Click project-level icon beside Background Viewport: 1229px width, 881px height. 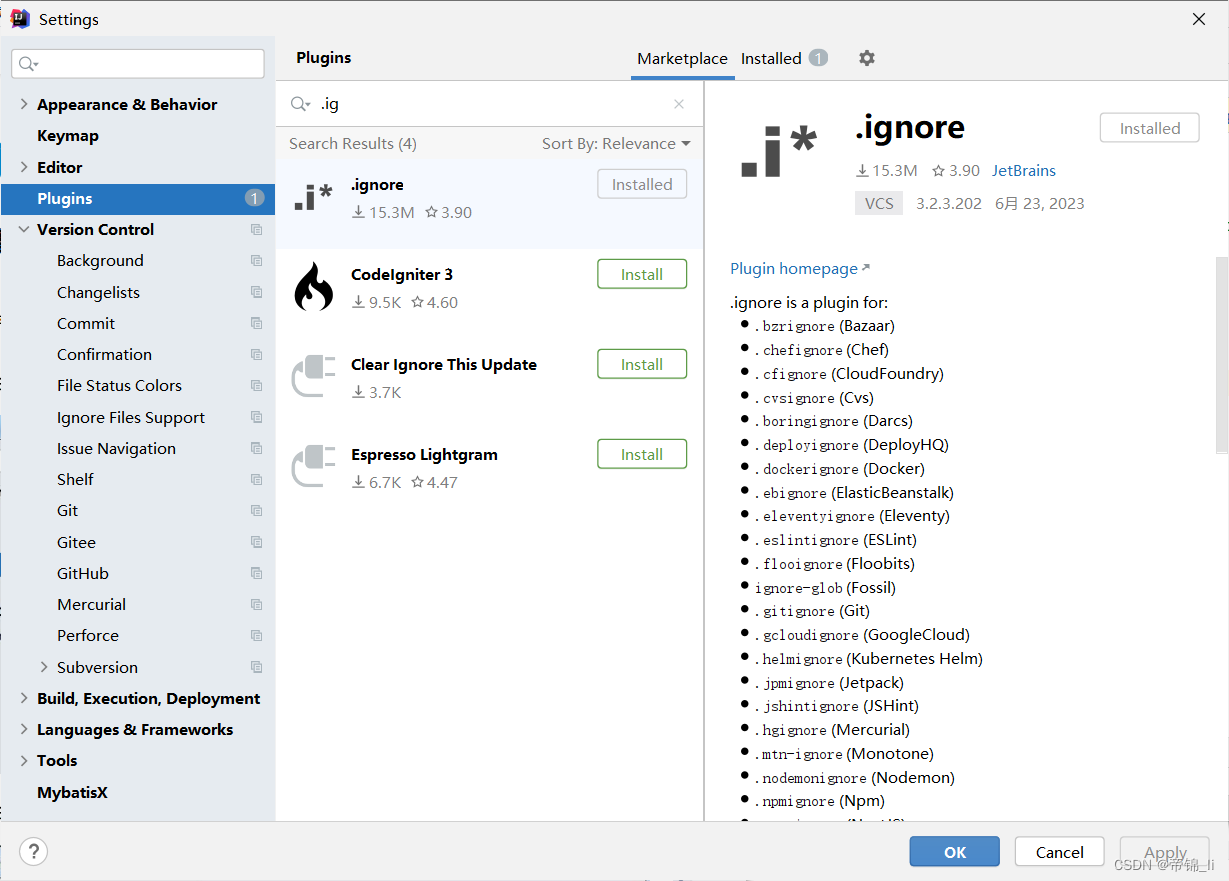257,260
